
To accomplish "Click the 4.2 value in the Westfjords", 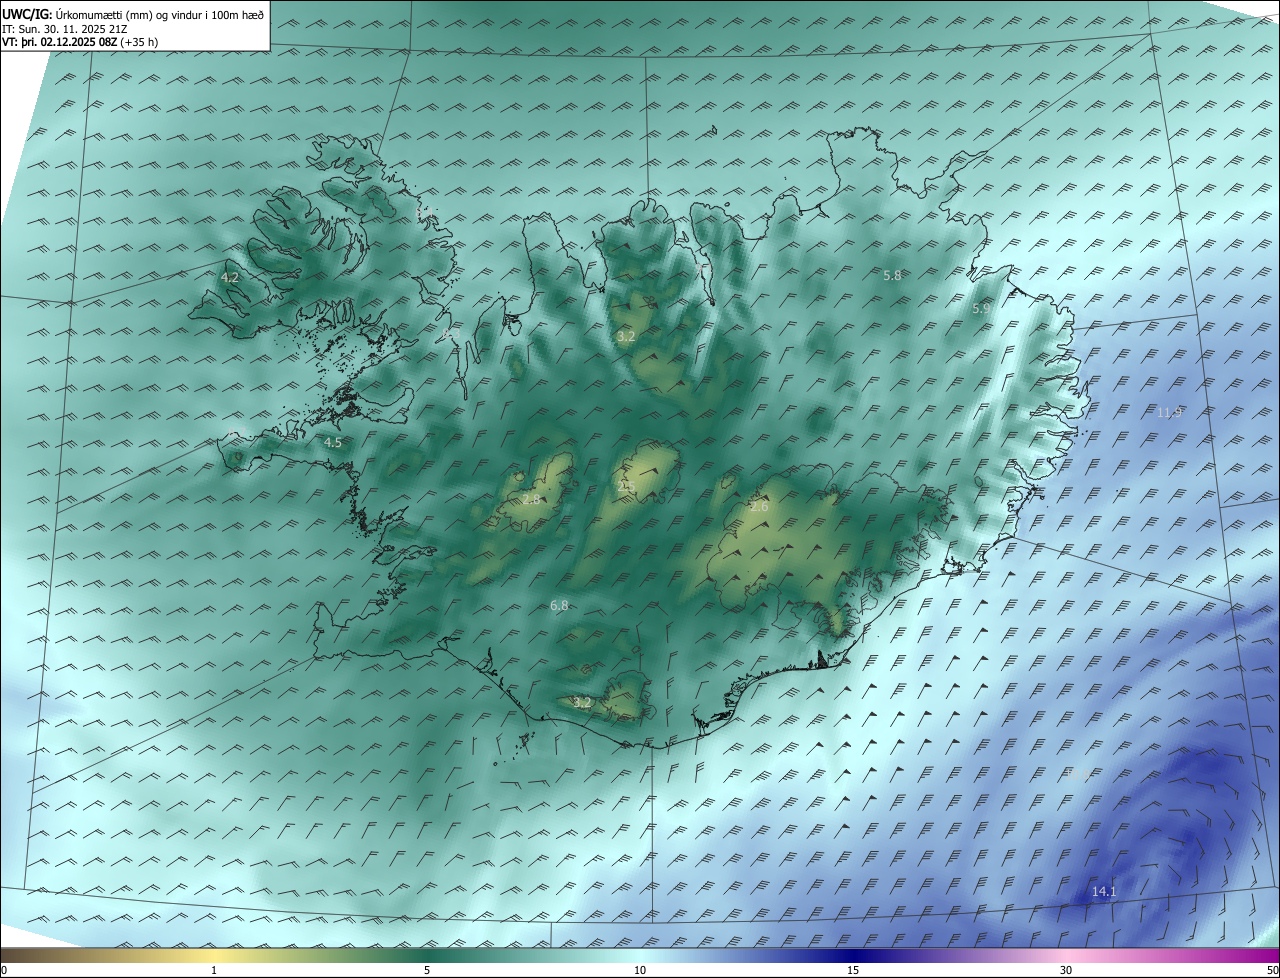I will (x=230, y=277).
